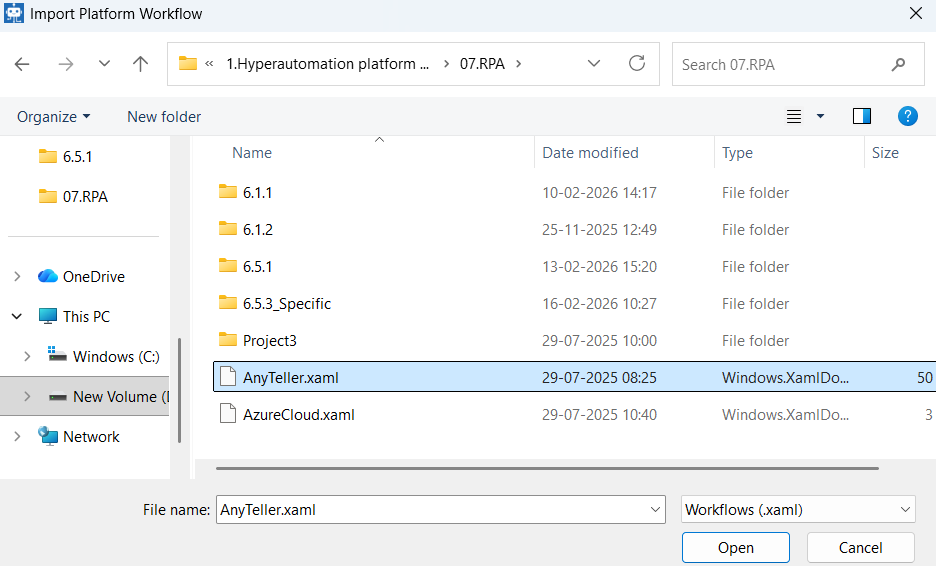Open the view options dropdown arrow

click(x=821, y=116)
